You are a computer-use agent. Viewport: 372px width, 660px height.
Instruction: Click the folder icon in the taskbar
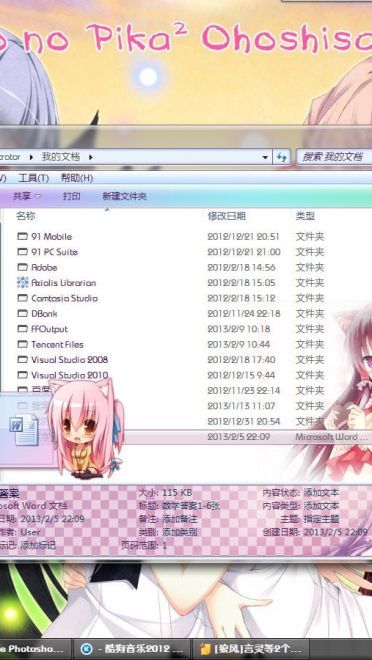click(205, 649)
